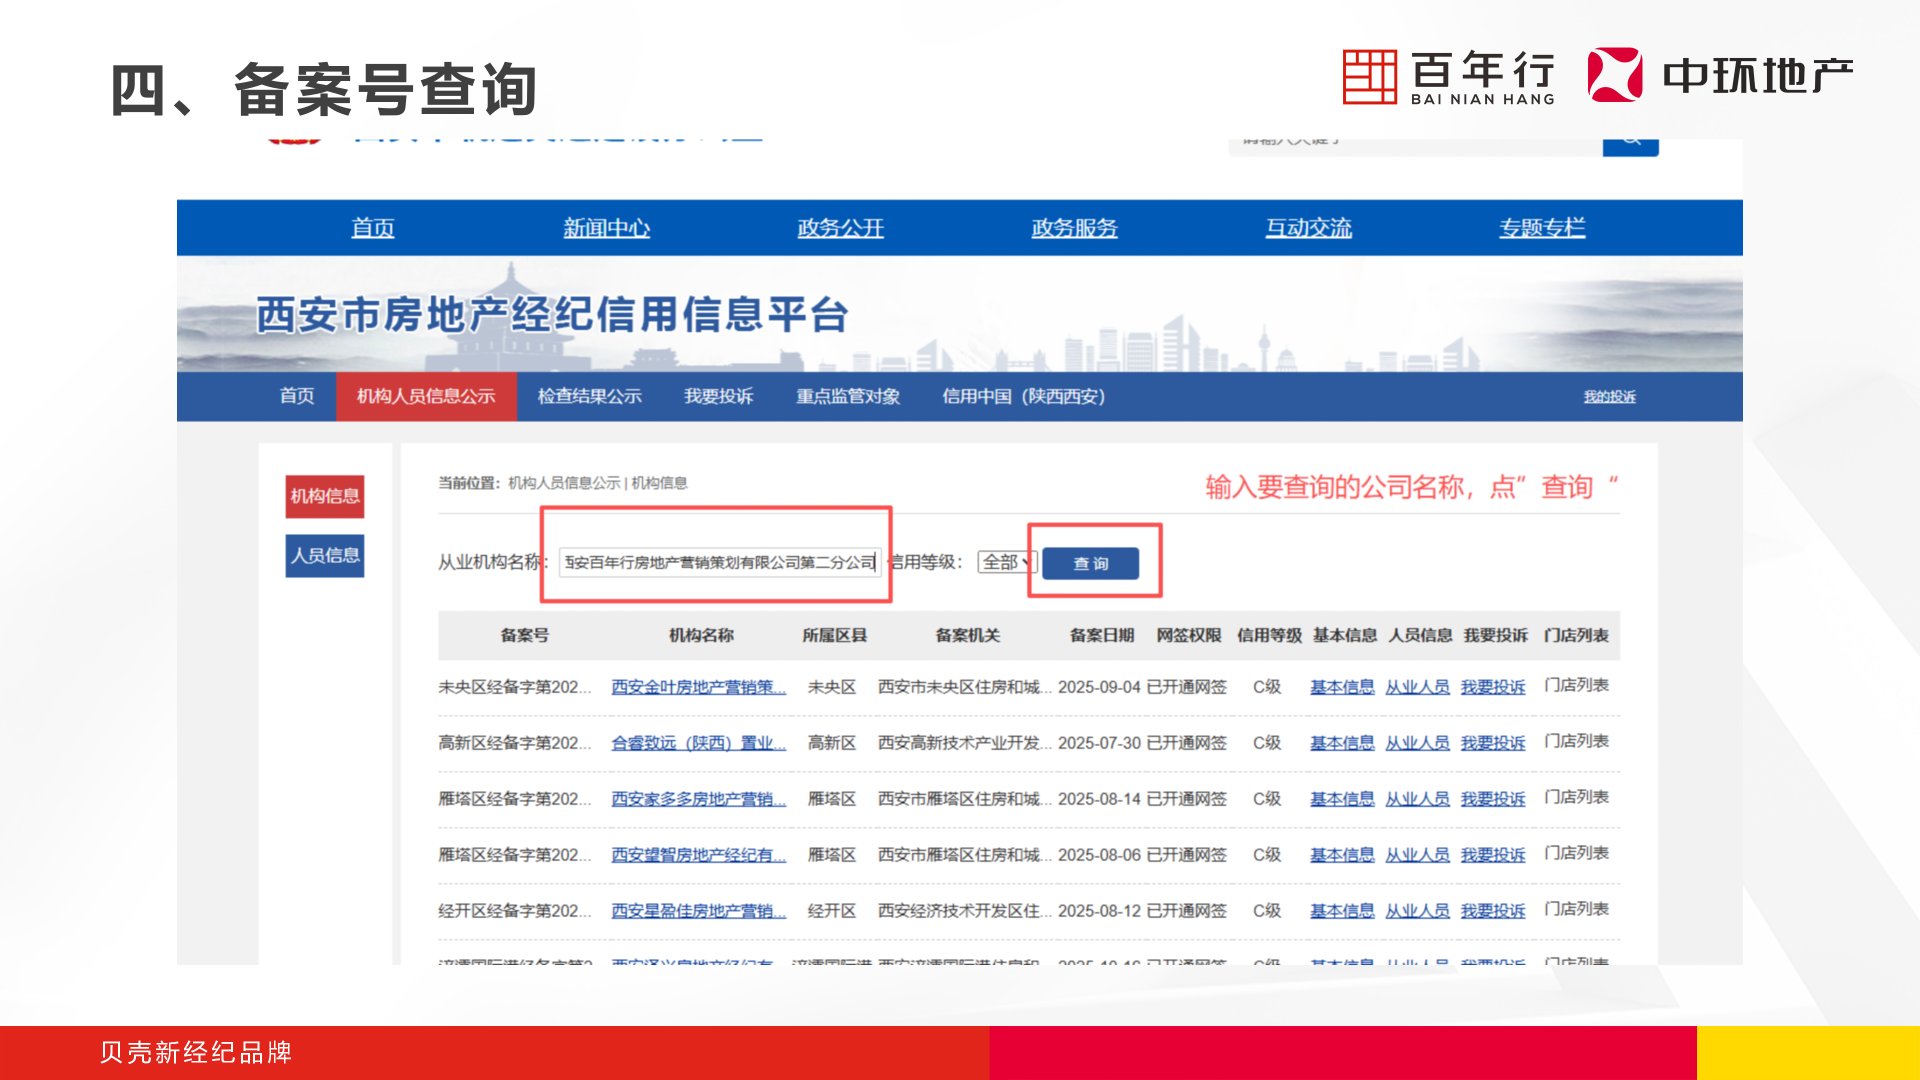This screenshot has height=1080, width=1920.
Task: Open 从业人员 for 合睿致远 row
Action: [x=1418, y=743]
